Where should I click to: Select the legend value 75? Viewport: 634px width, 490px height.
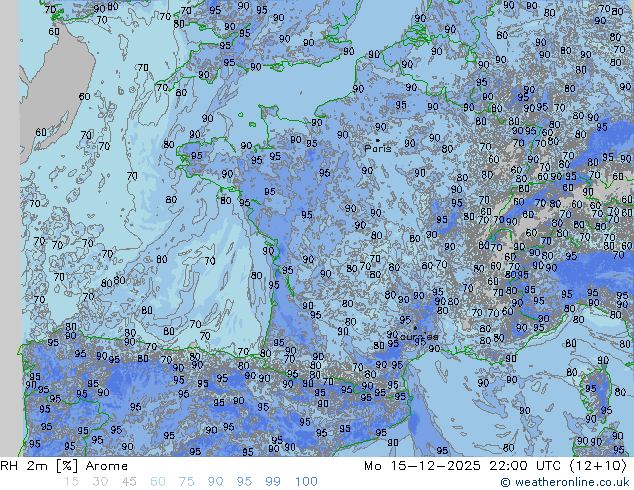pos(186,482)
